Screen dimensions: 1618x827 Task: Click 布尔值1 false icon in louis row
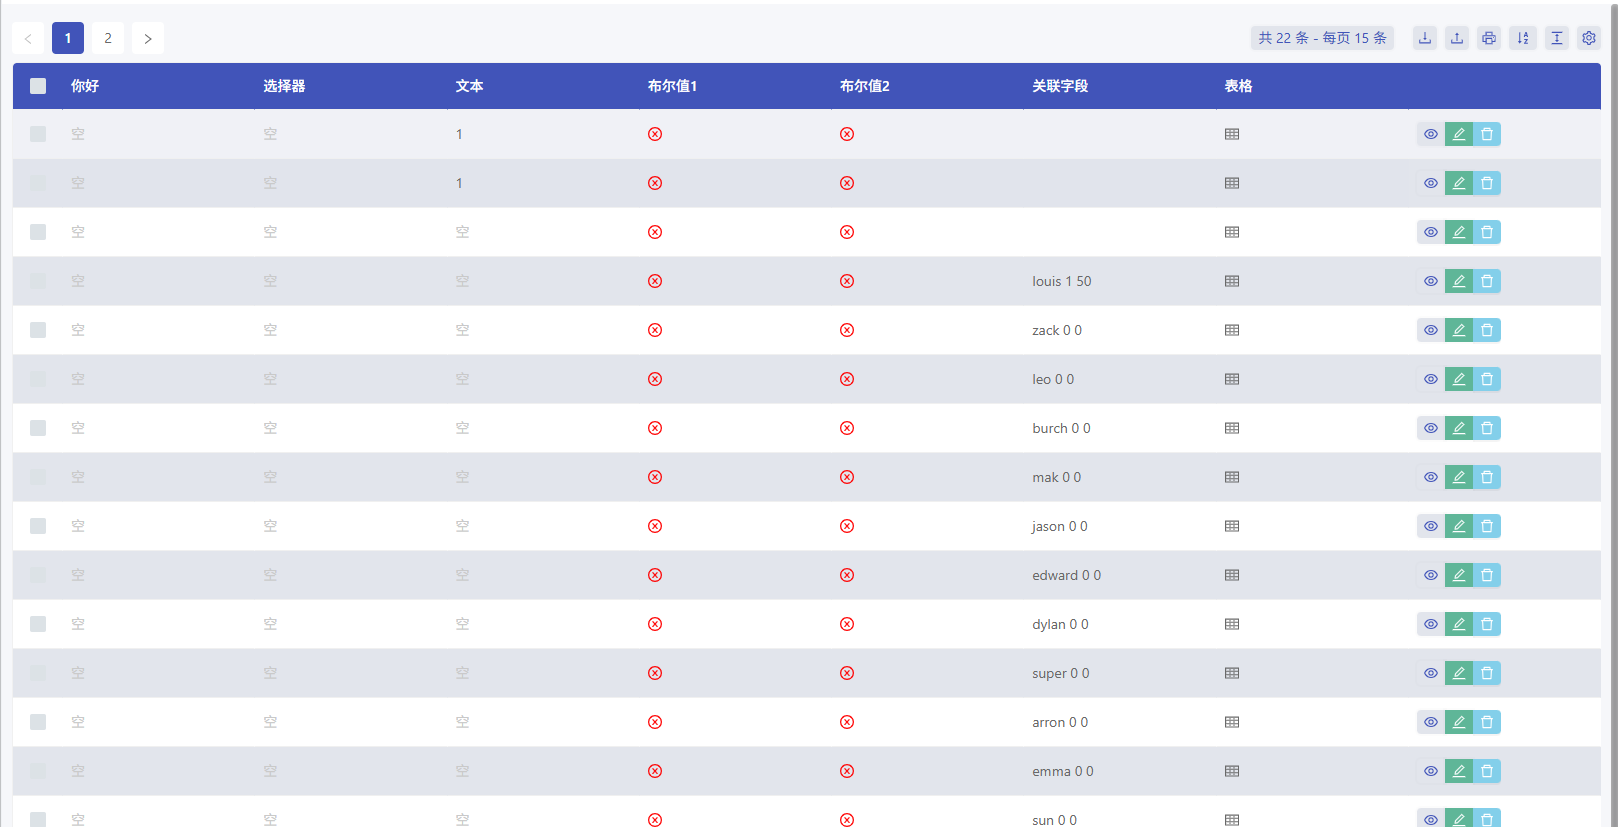[655, 281]
